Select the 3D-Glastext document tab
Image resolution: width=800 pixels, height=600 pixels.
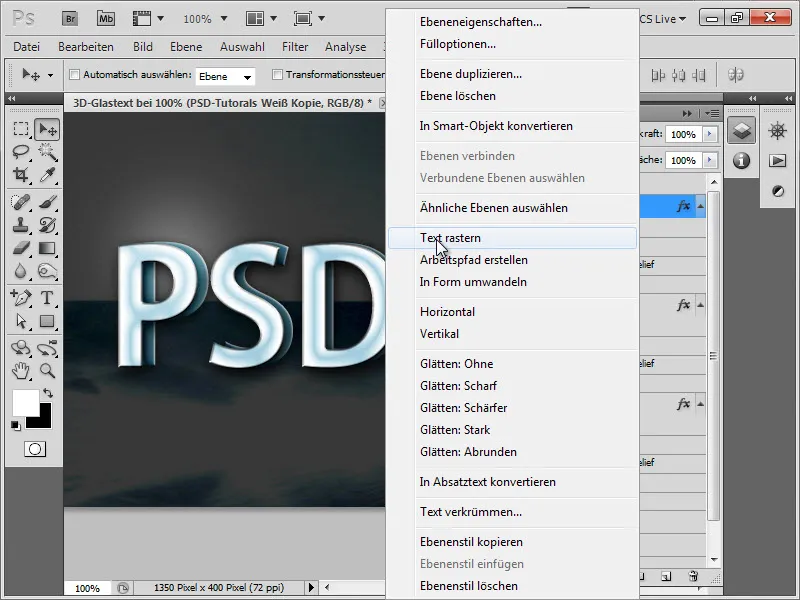[222, 103]
